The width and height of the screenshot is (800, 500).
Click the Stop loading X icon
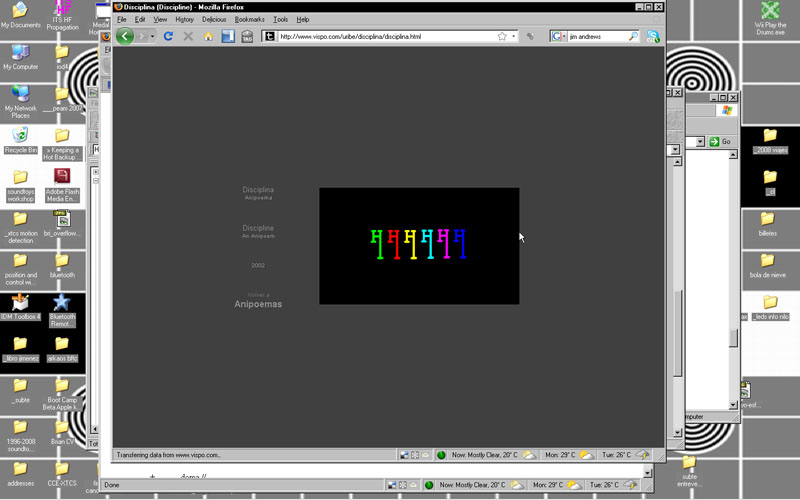(x=188, y=36)
